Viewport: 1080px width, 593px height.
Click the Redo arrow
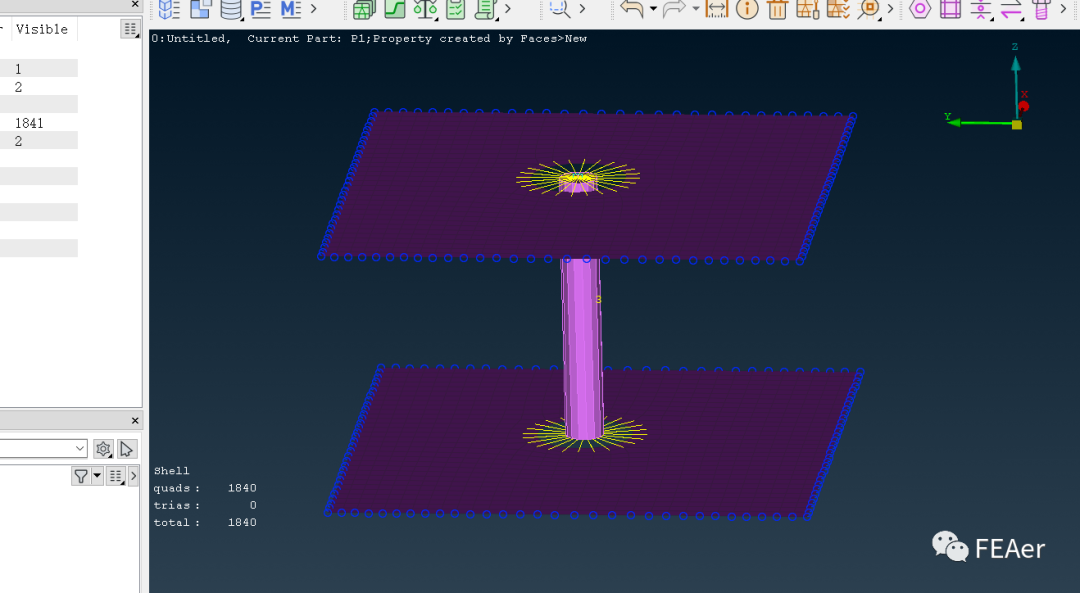674,9
